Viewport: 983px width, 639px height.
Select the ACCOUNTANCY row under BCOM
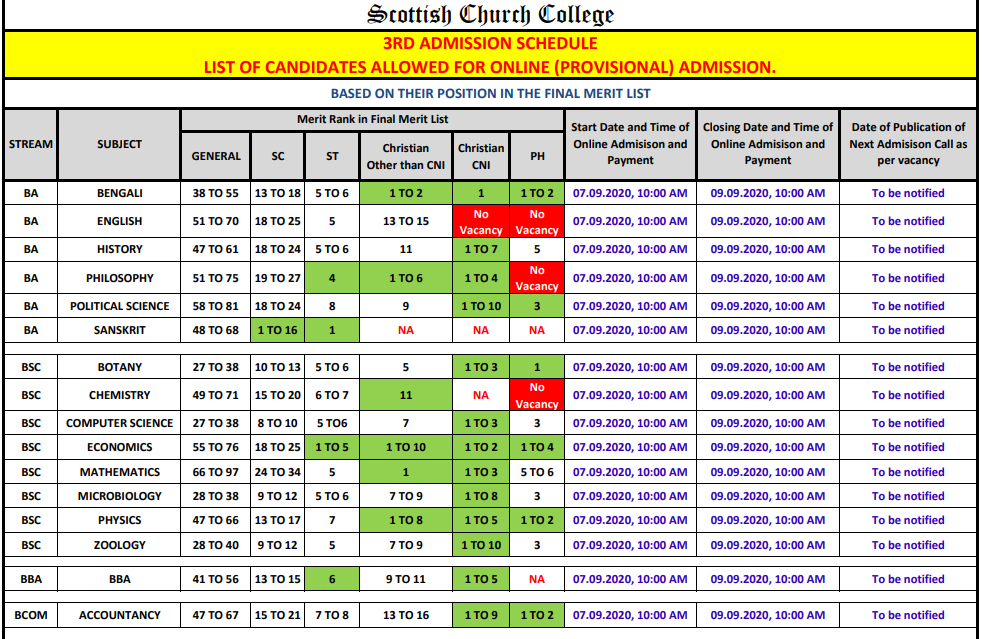[x=119, y=615]
